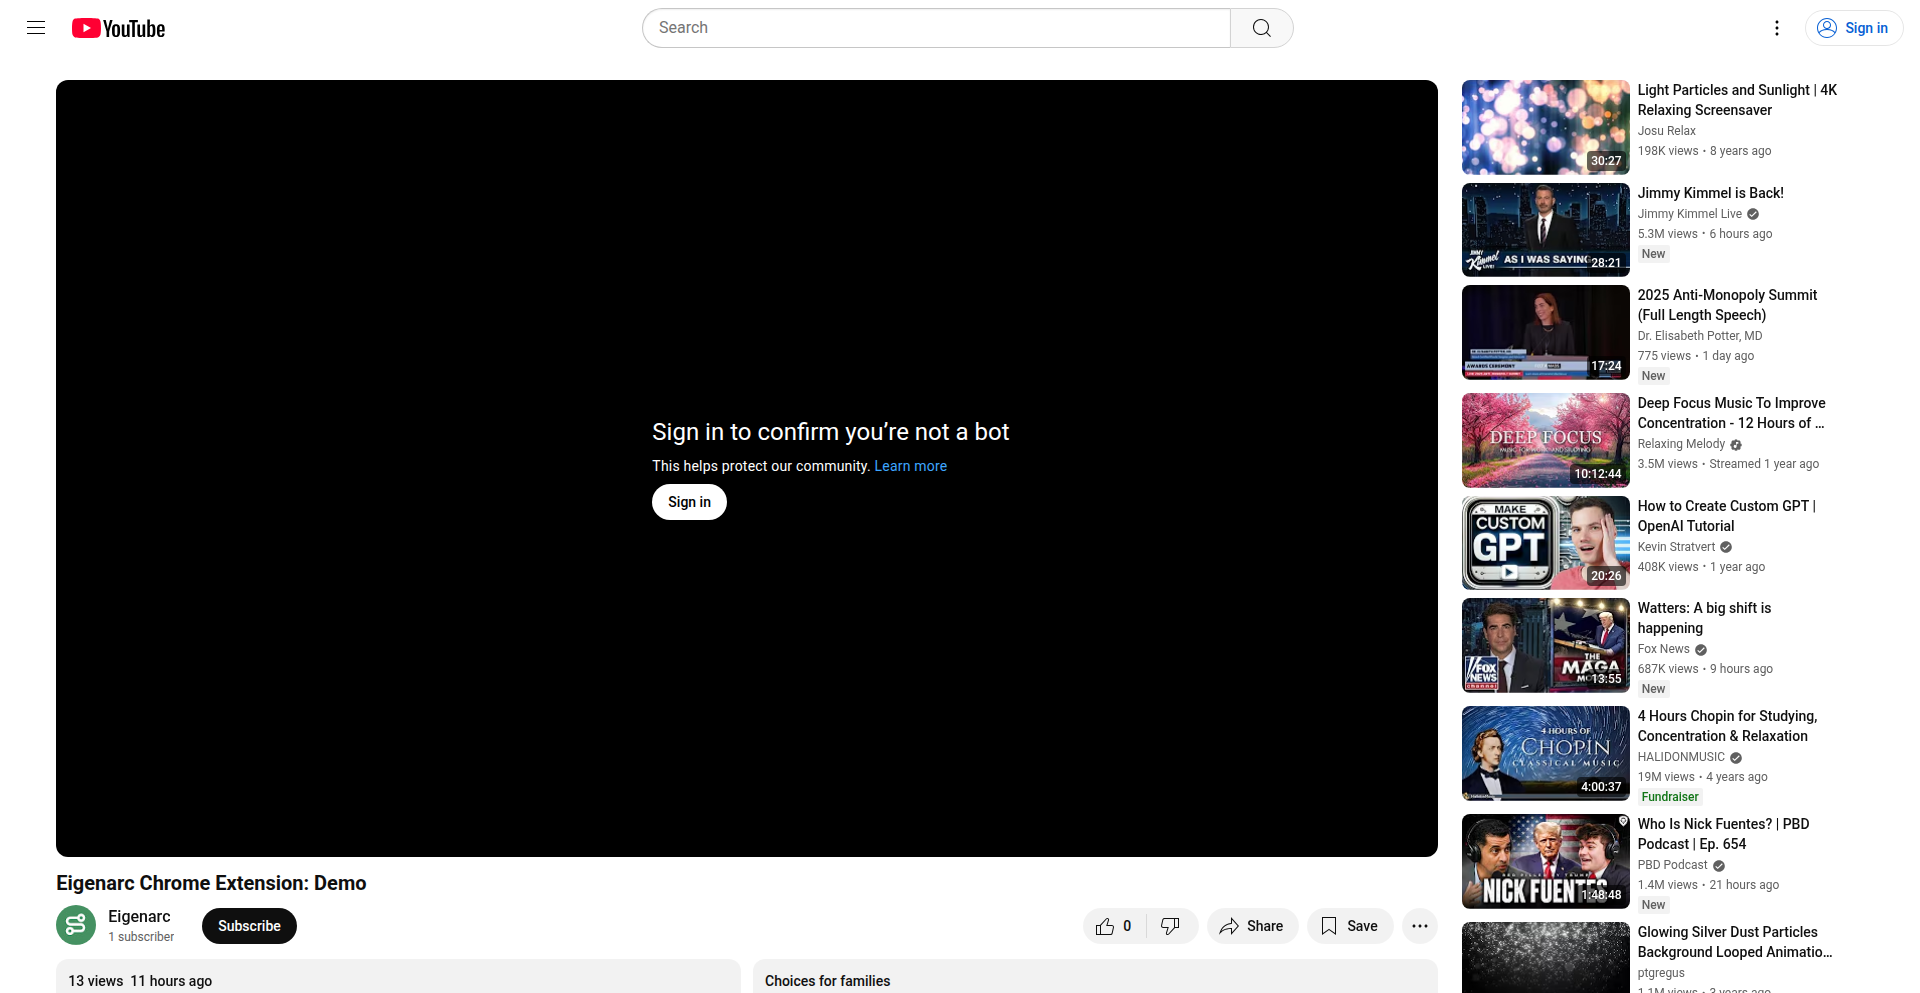
Task: Open Glowing Silver Dust Particles thumbnail
Action: click(1546, 957)
